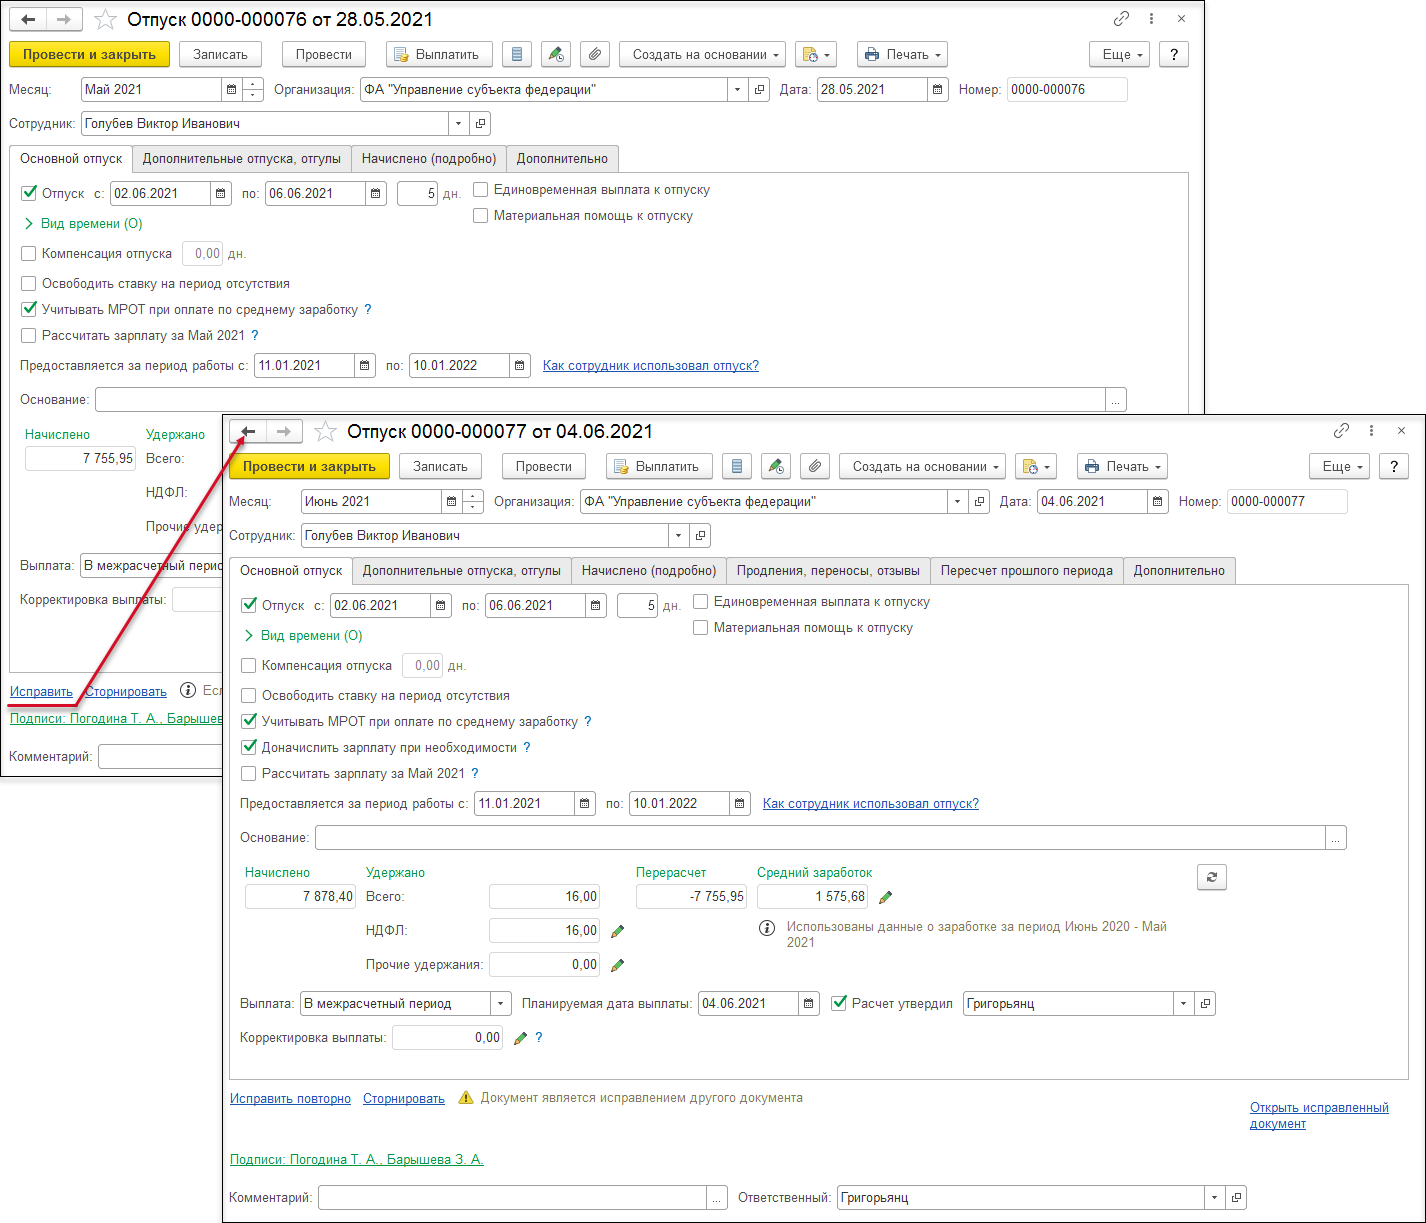Open Дополнительно tab in back window
Viewport: 1426px width, 1223px height.
click(562, 158)
